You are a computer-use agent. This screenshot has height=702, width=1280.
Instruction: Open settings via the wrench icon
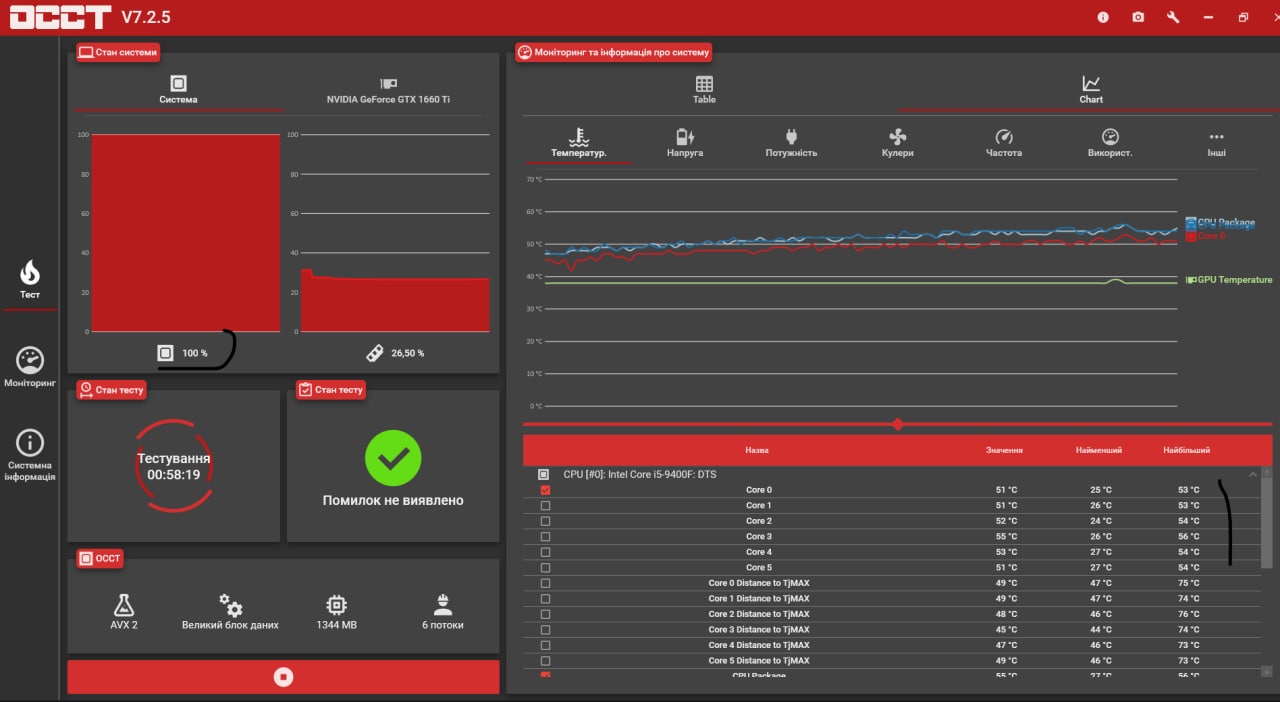coord(1173,17)
